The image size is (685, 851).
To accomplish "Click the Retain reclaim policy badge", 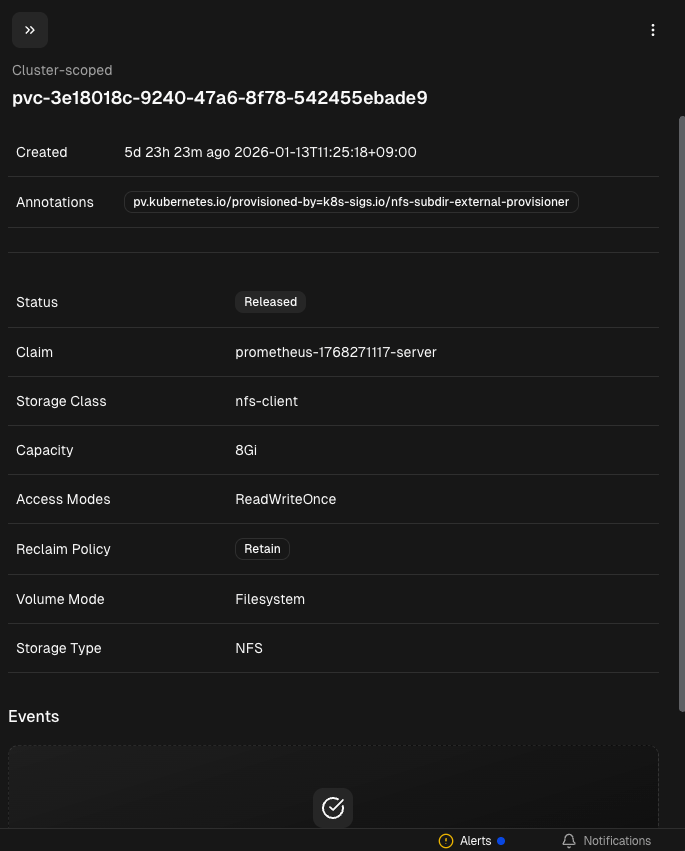I will (262, 549).
